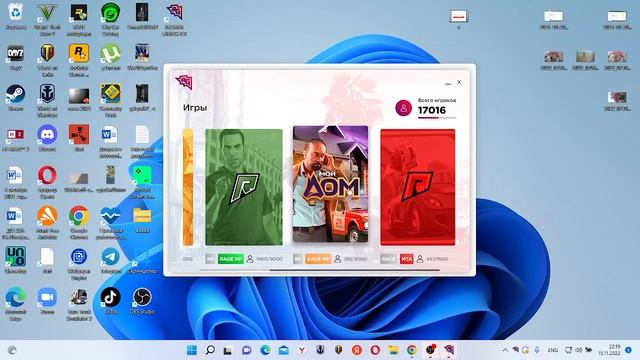Open the Grand Theft Auto V desktop icon

pos(47,18)
